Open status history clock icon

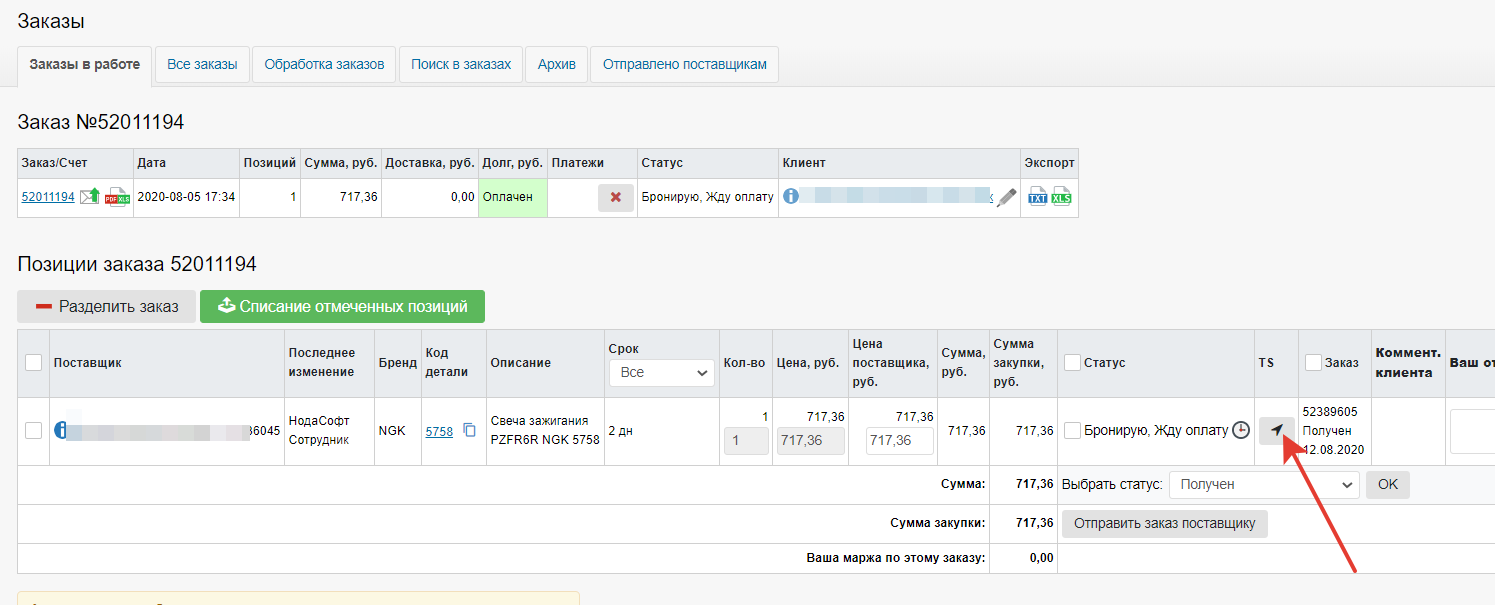point(1241,430)
